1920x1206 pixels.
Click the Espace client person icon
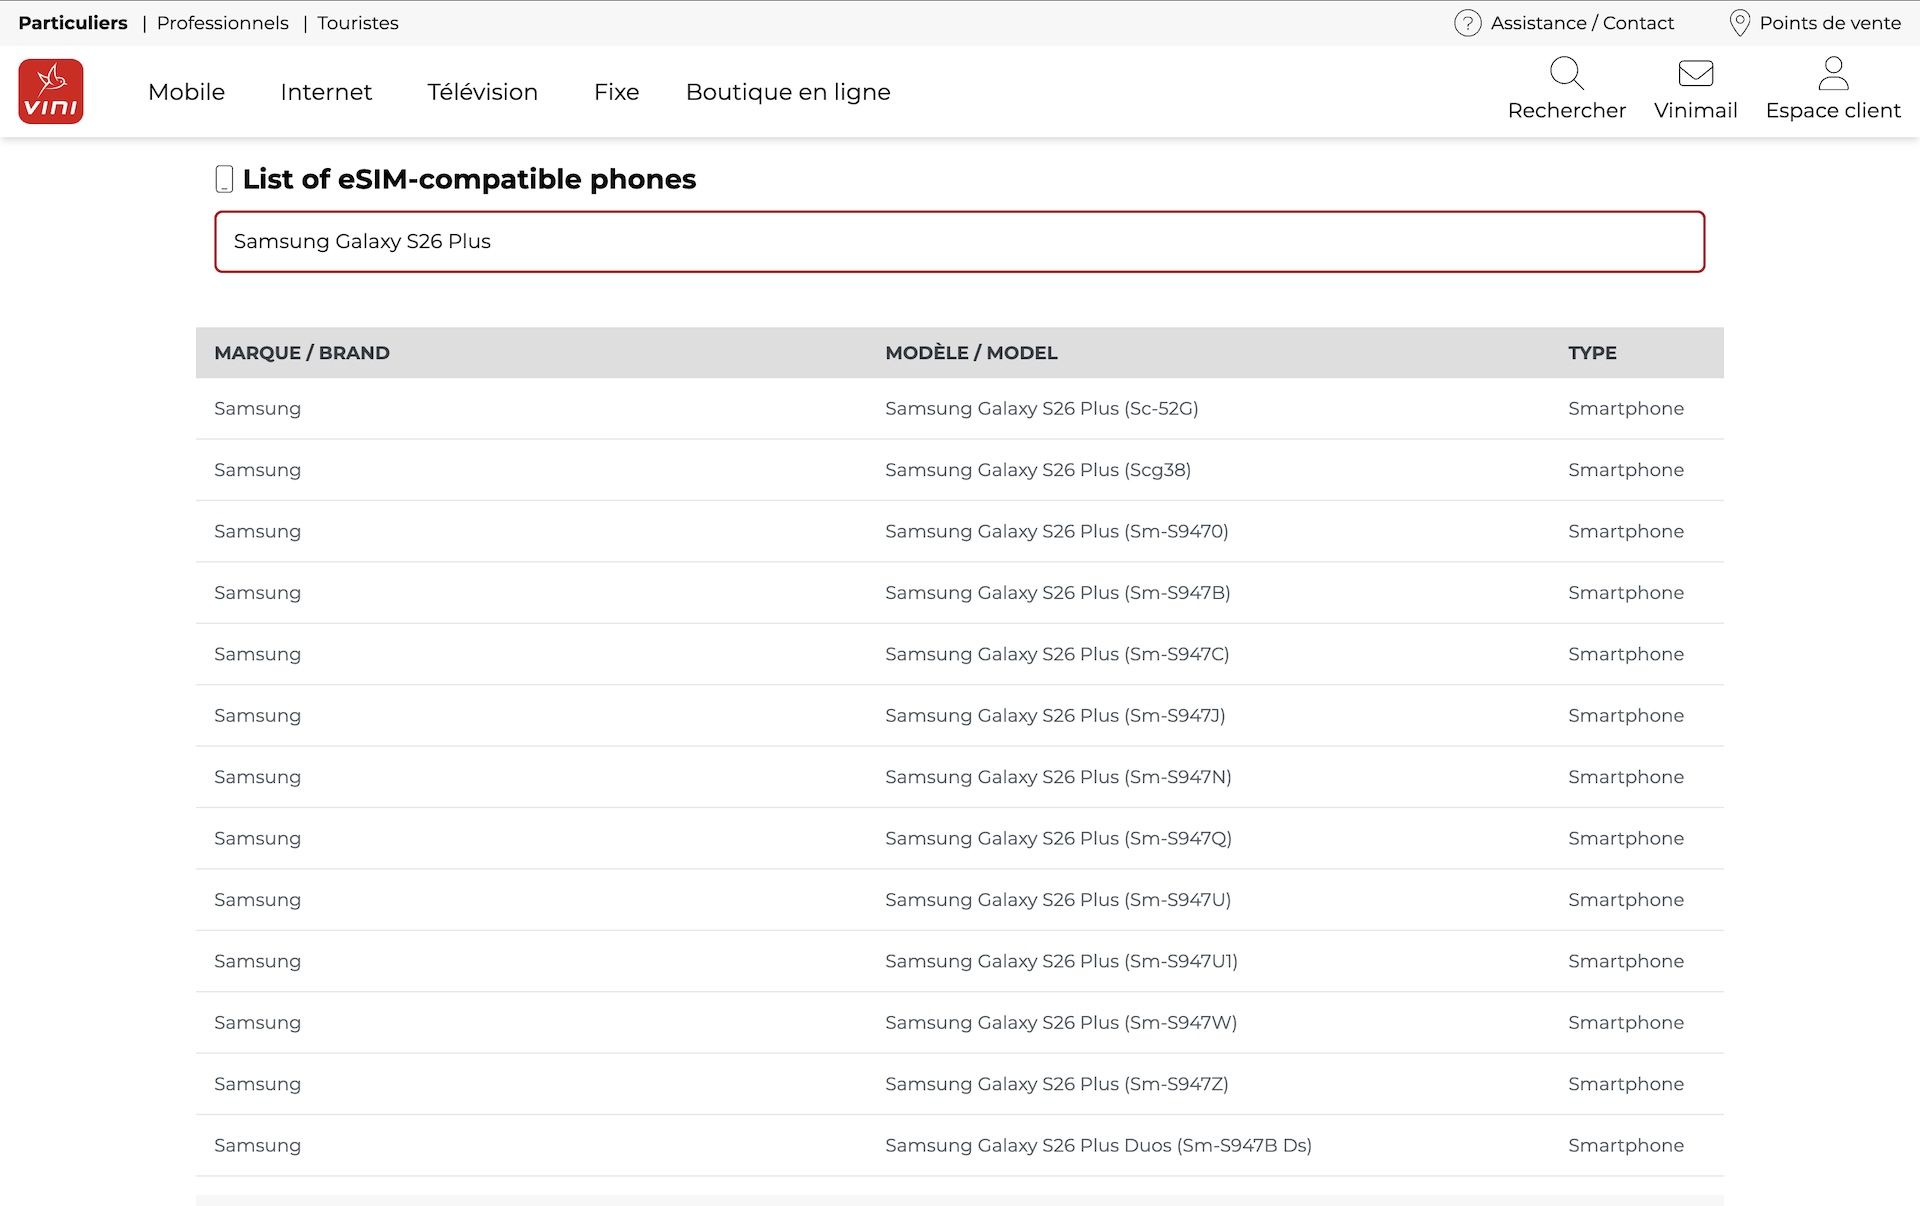click(1832, 74)
